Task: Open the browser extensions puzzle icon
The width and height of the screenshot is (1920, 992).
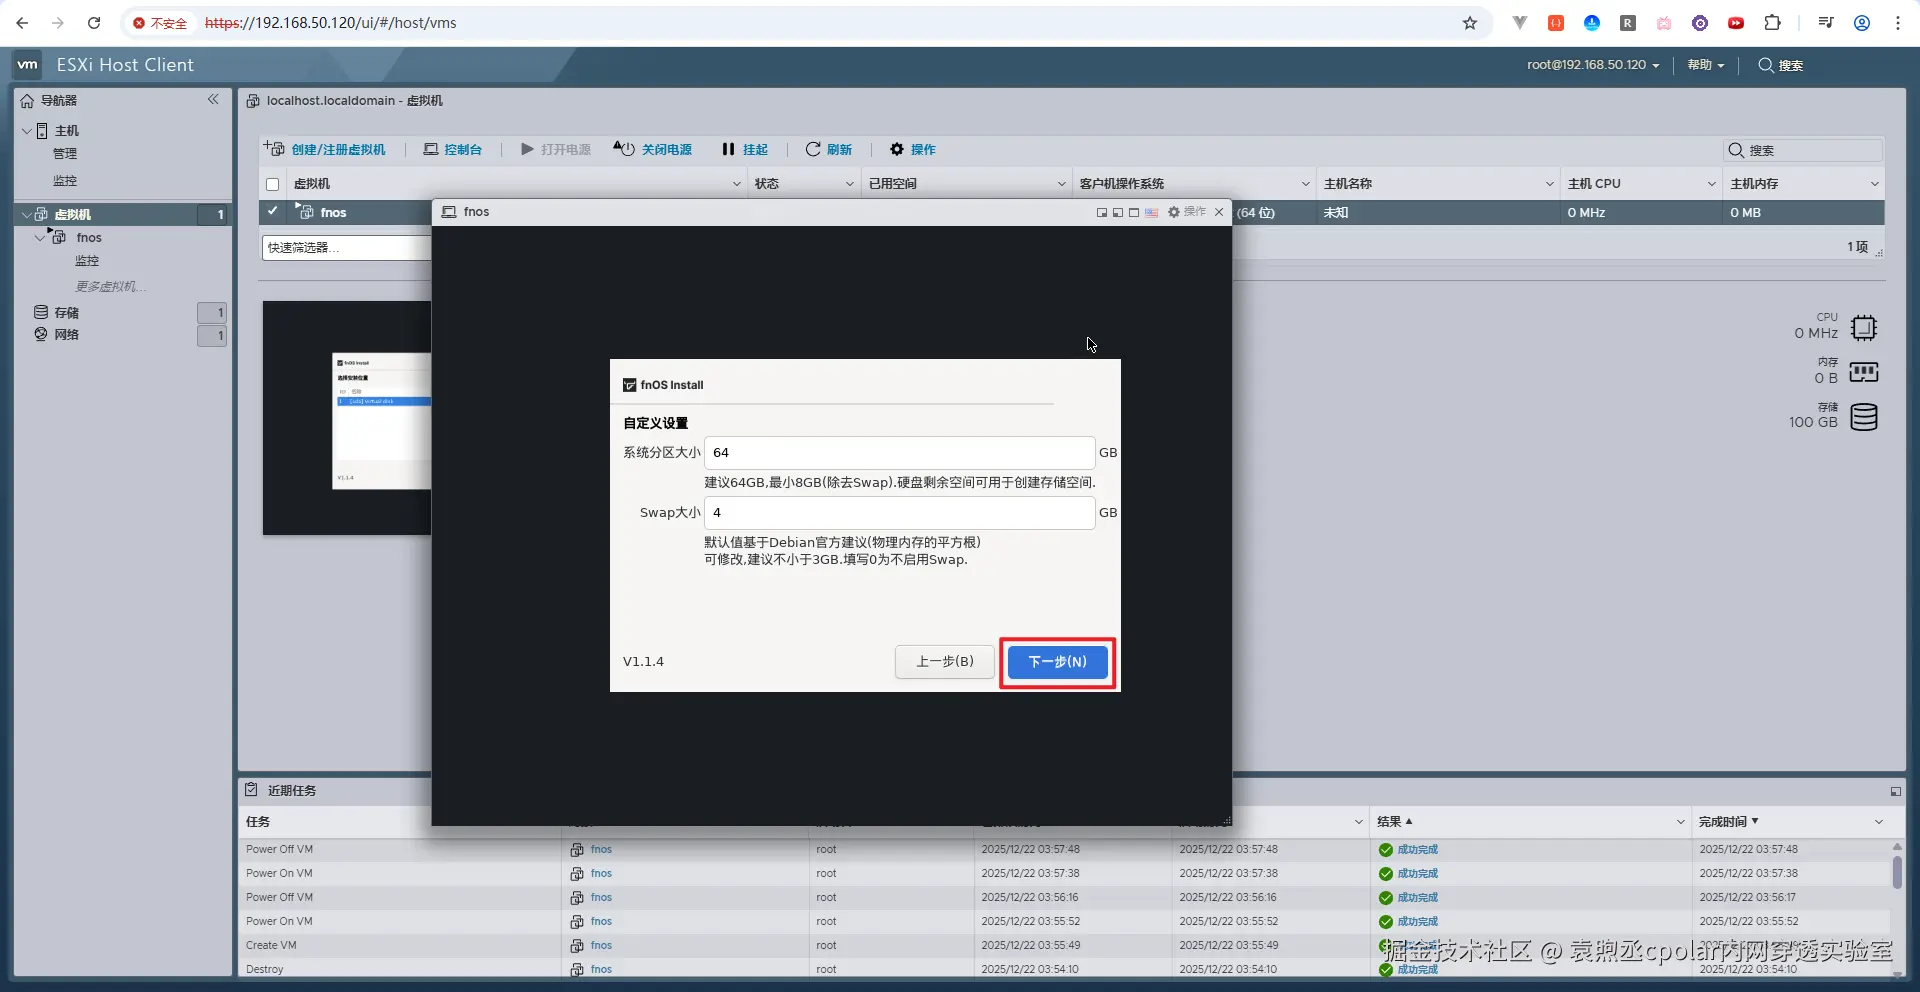Action: click(1772, 23)
